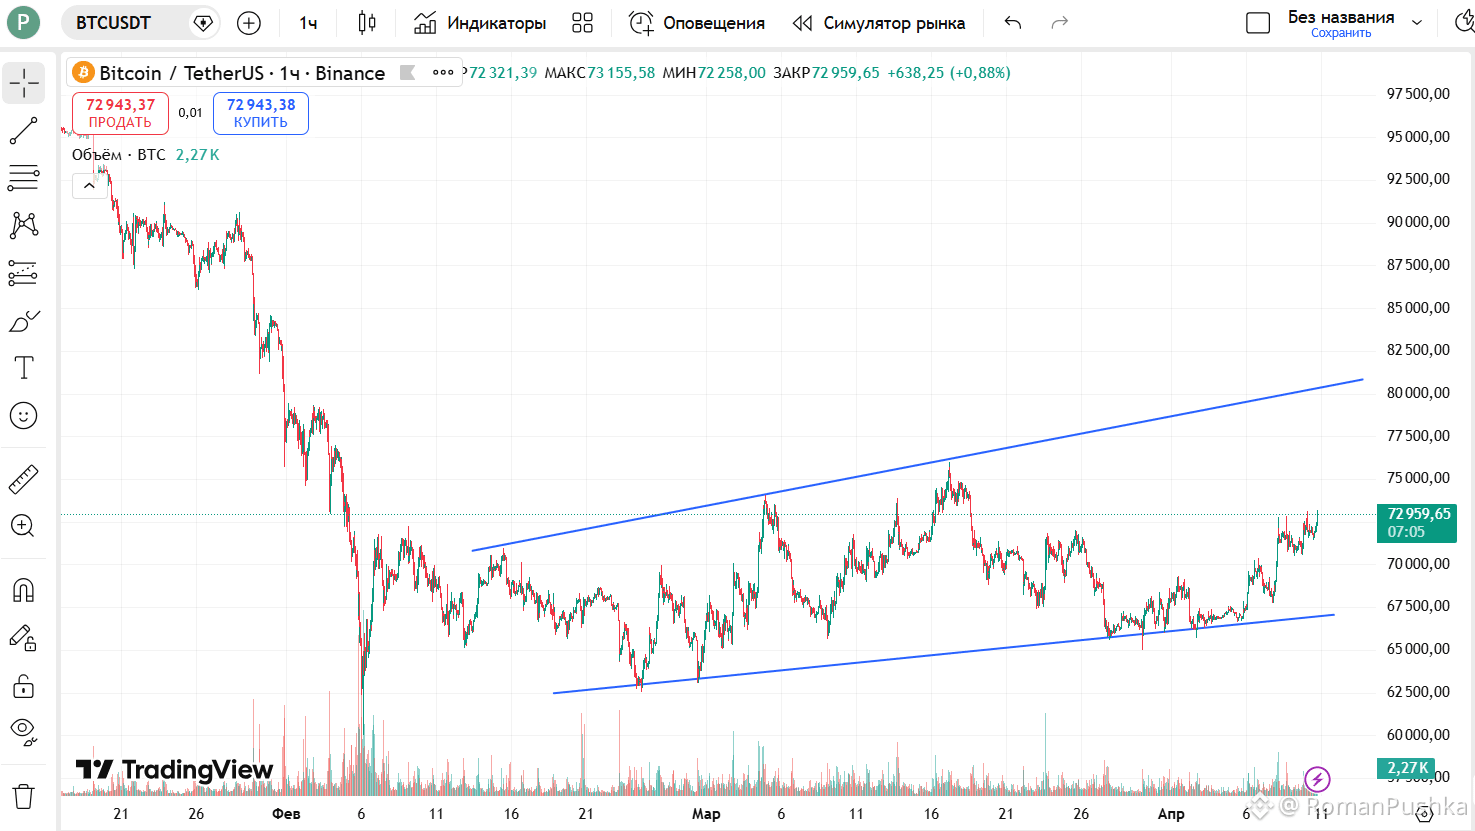The height and width of the screenshot is (831, 1475).
Task: Choose the XABCD pattern tool
Action: click(x=24, y=225)
